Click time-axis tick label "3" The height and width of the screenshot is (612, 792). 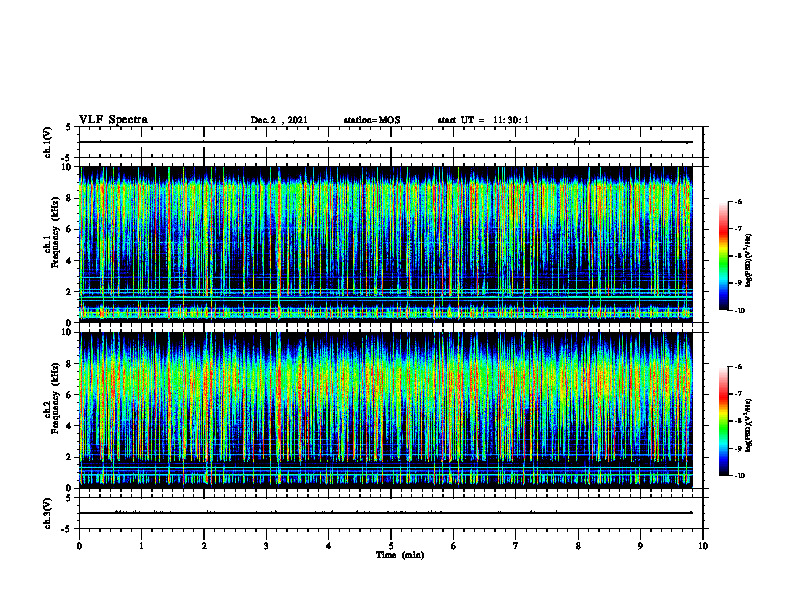coord(266,546)
